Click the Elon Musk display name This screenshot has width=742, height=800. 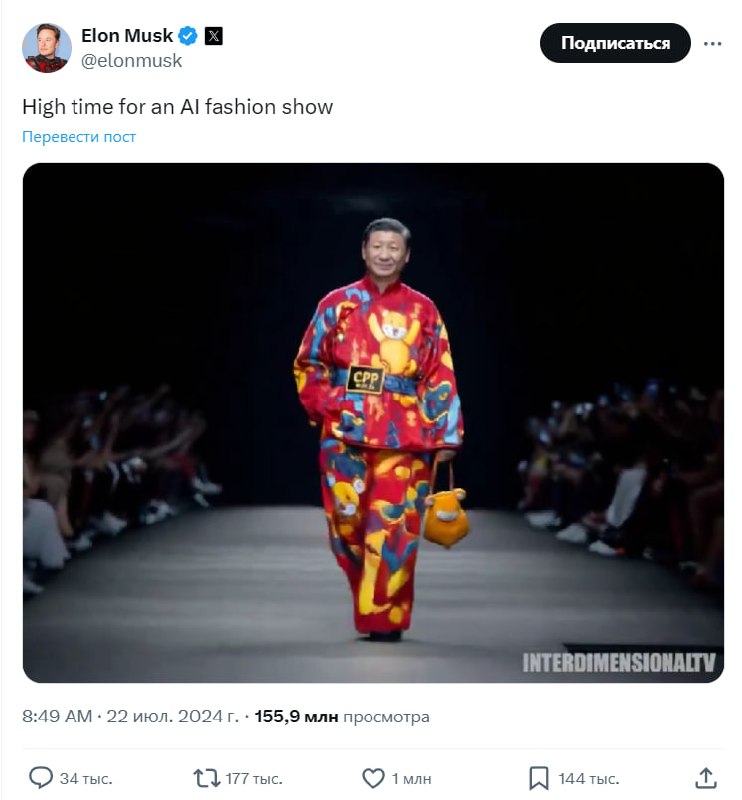126,36
